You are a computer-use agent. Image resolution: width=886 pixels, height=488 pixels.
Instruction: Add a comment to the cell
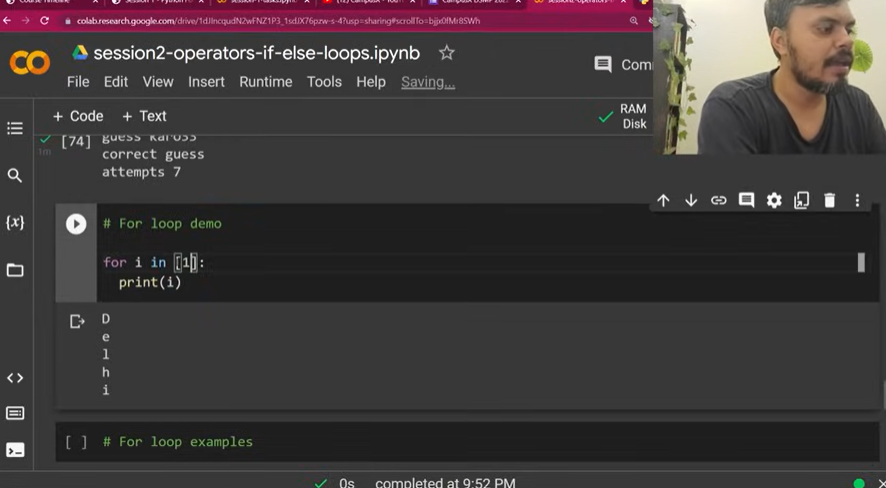pos(746,201)
